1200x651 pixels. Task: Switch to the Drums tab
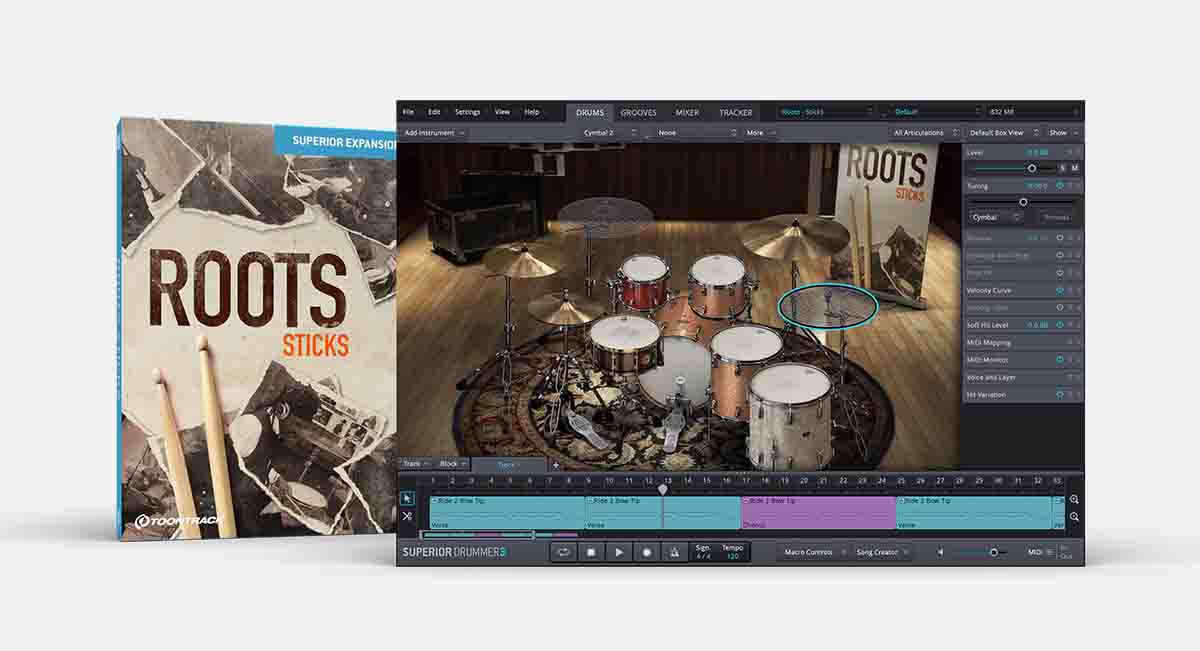(x=590, y=112)
